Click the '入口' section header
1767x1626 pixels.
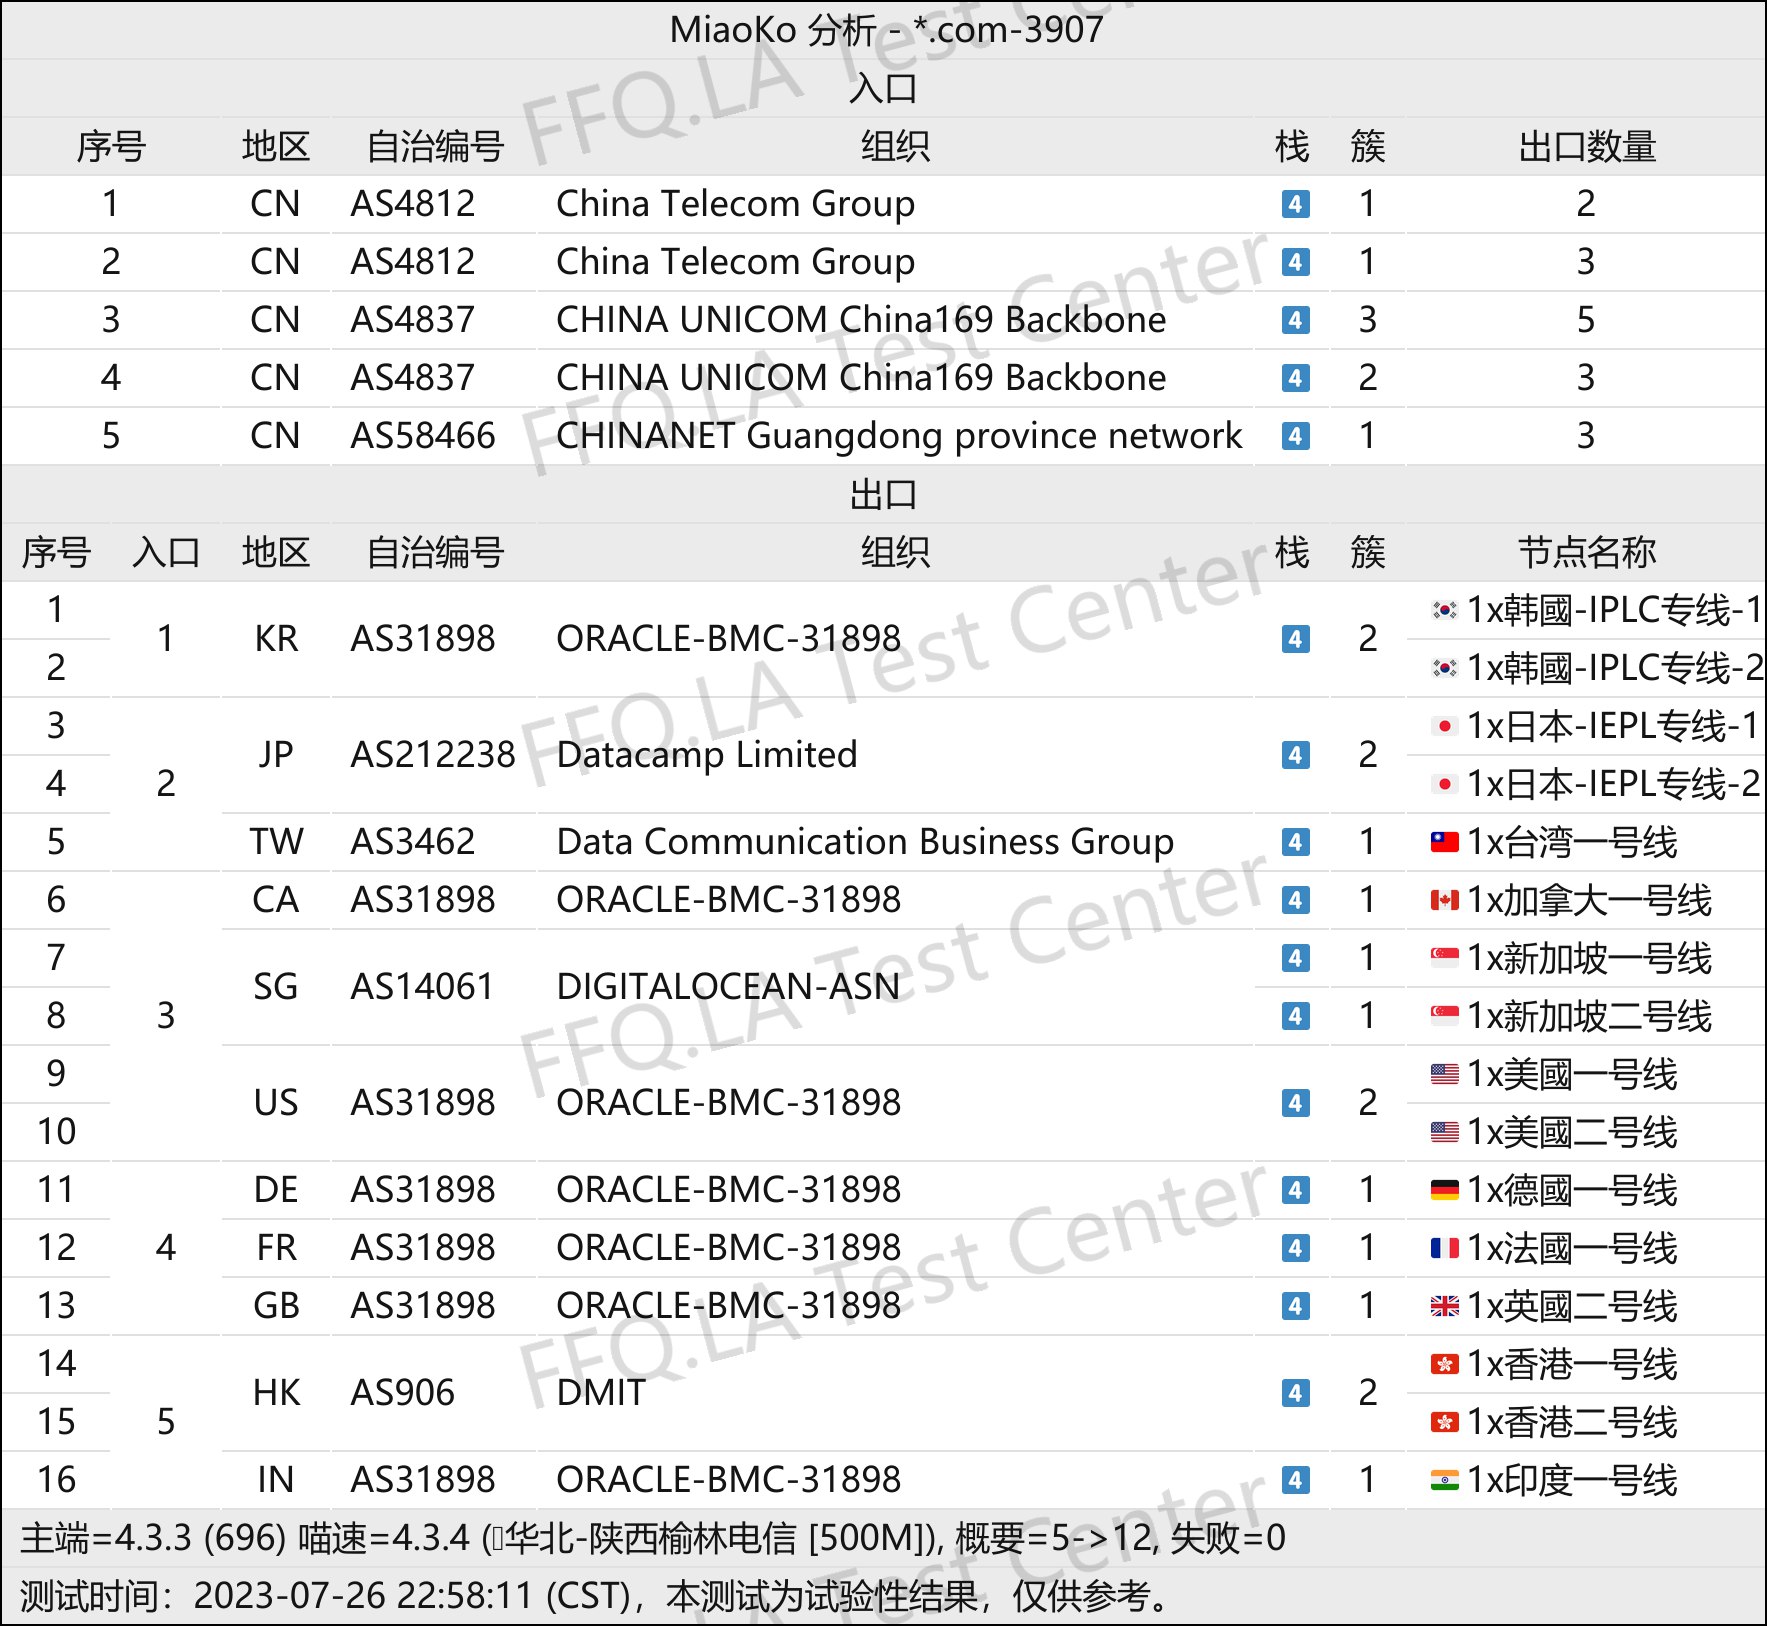(x=883, y=88)
